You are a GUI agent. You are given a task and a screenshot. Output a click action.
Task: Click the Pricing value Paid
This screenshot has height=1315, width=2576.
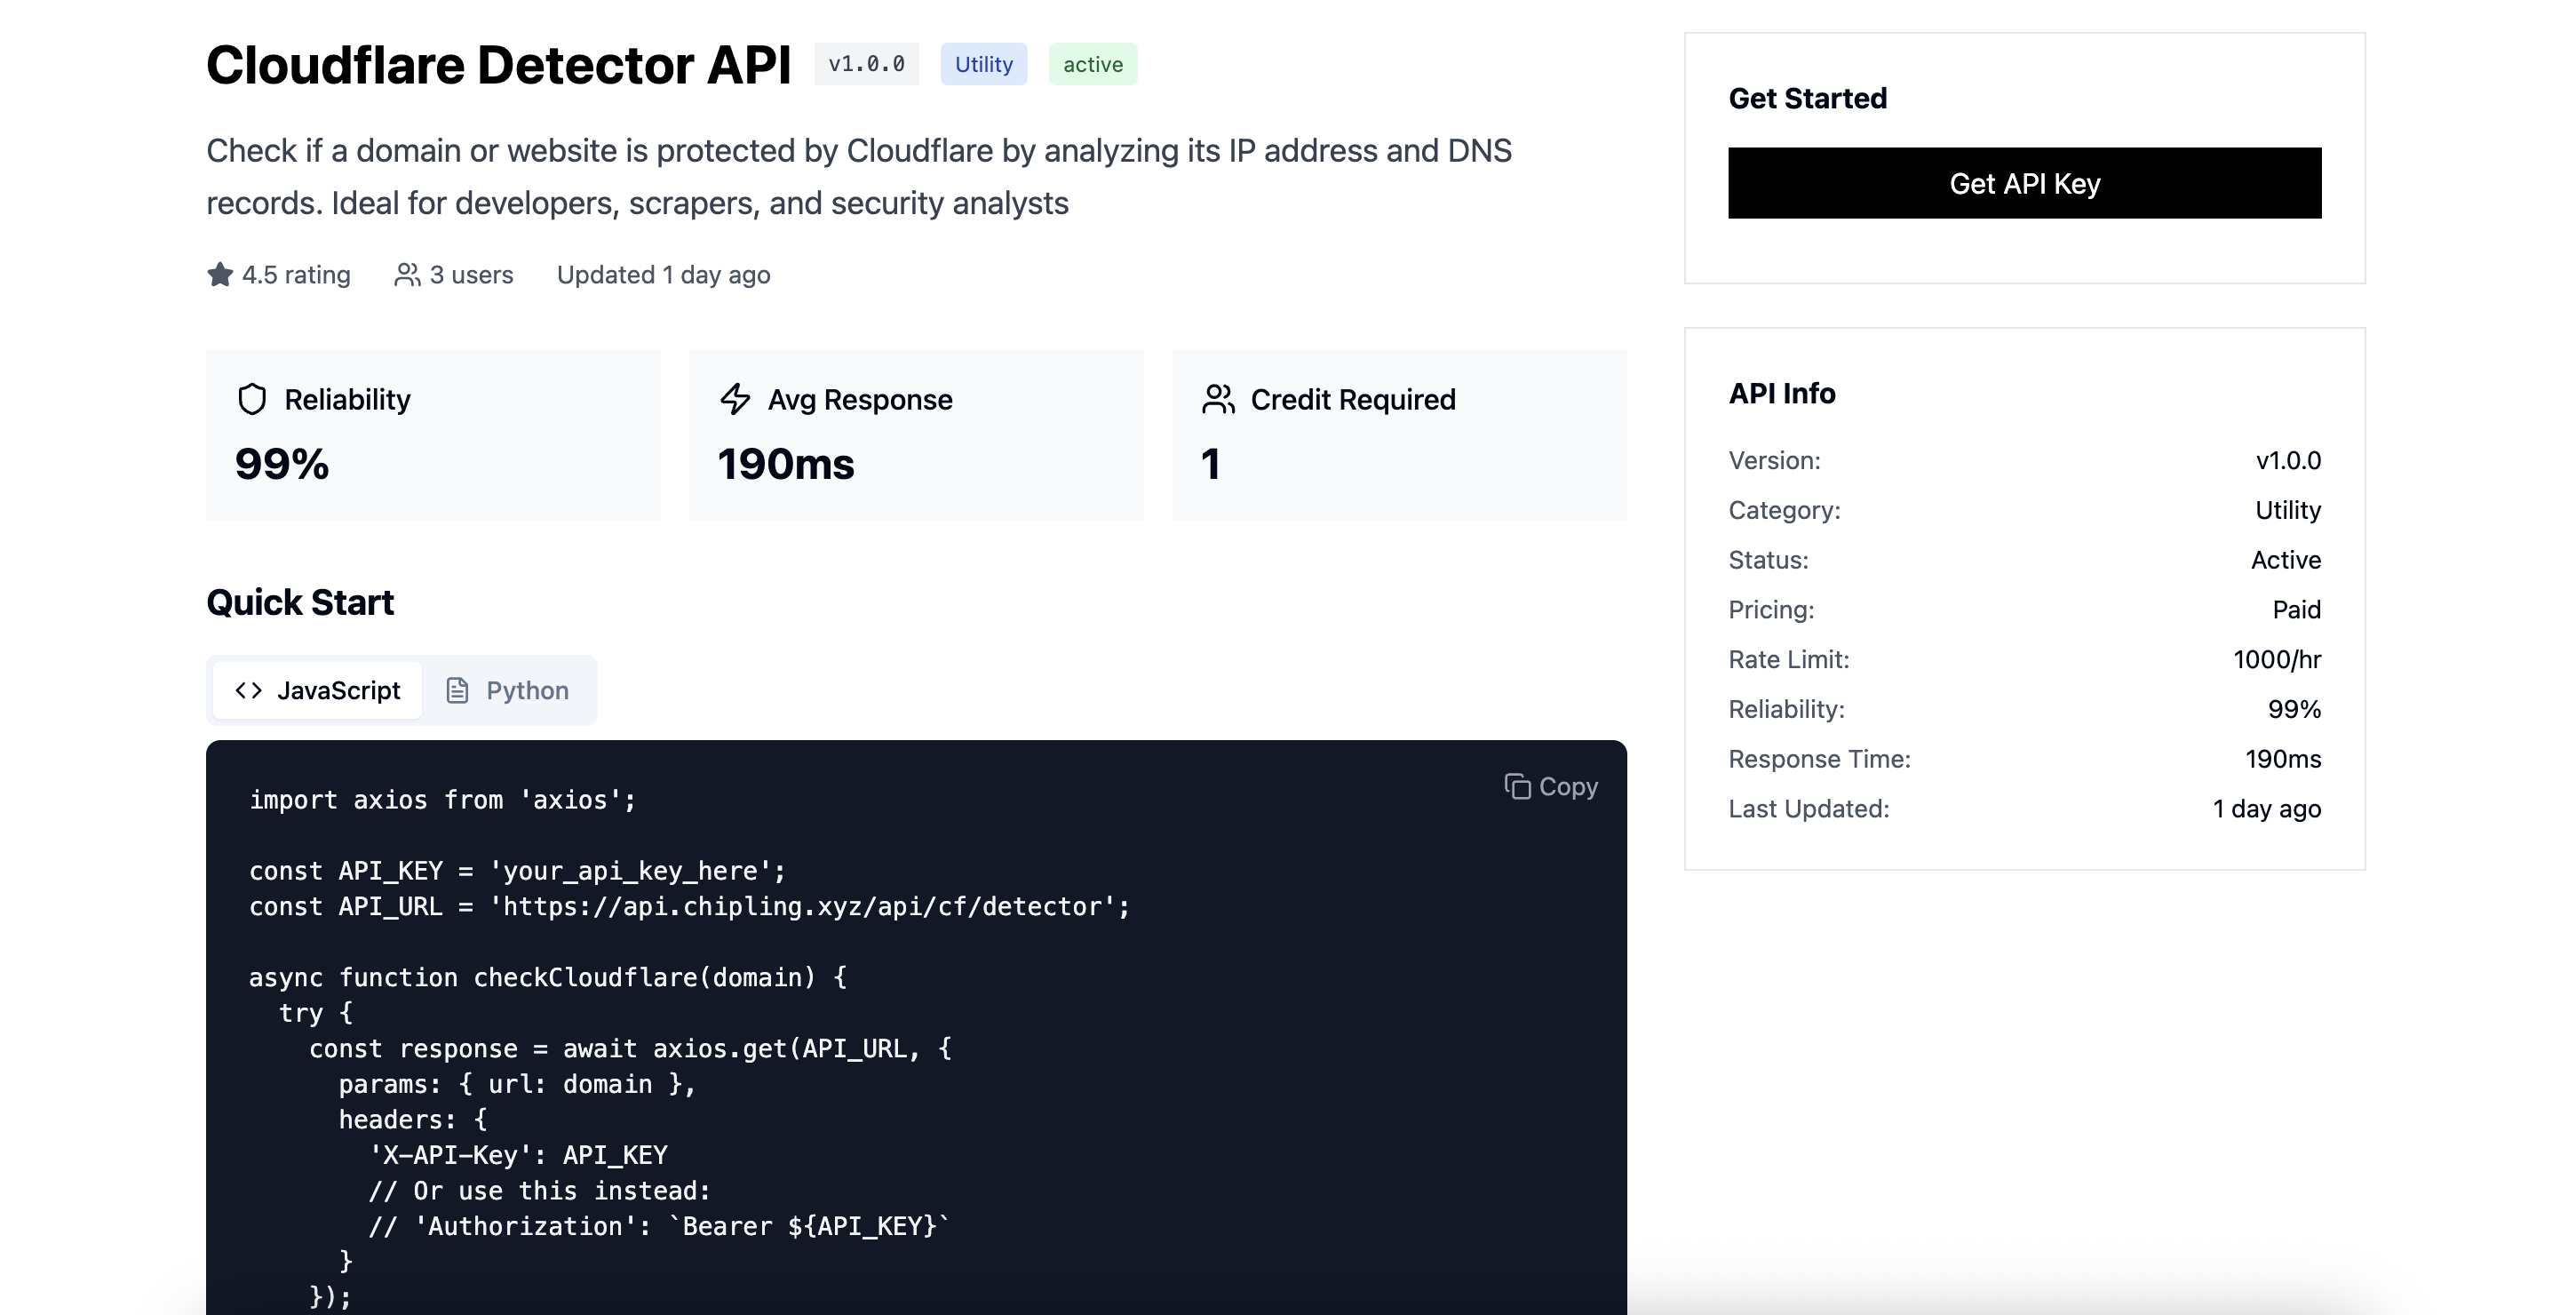2296,609
